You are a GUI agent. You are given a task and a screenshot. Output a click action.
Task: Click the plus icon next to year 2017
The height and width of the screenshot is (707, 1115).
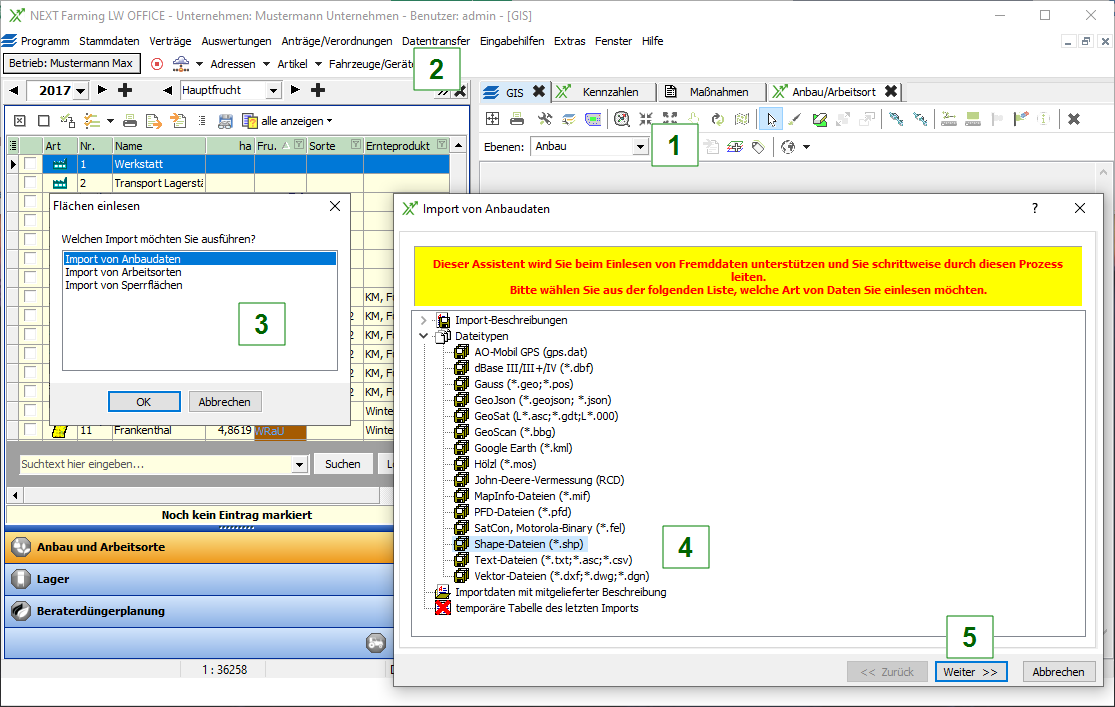coord(125,91)
